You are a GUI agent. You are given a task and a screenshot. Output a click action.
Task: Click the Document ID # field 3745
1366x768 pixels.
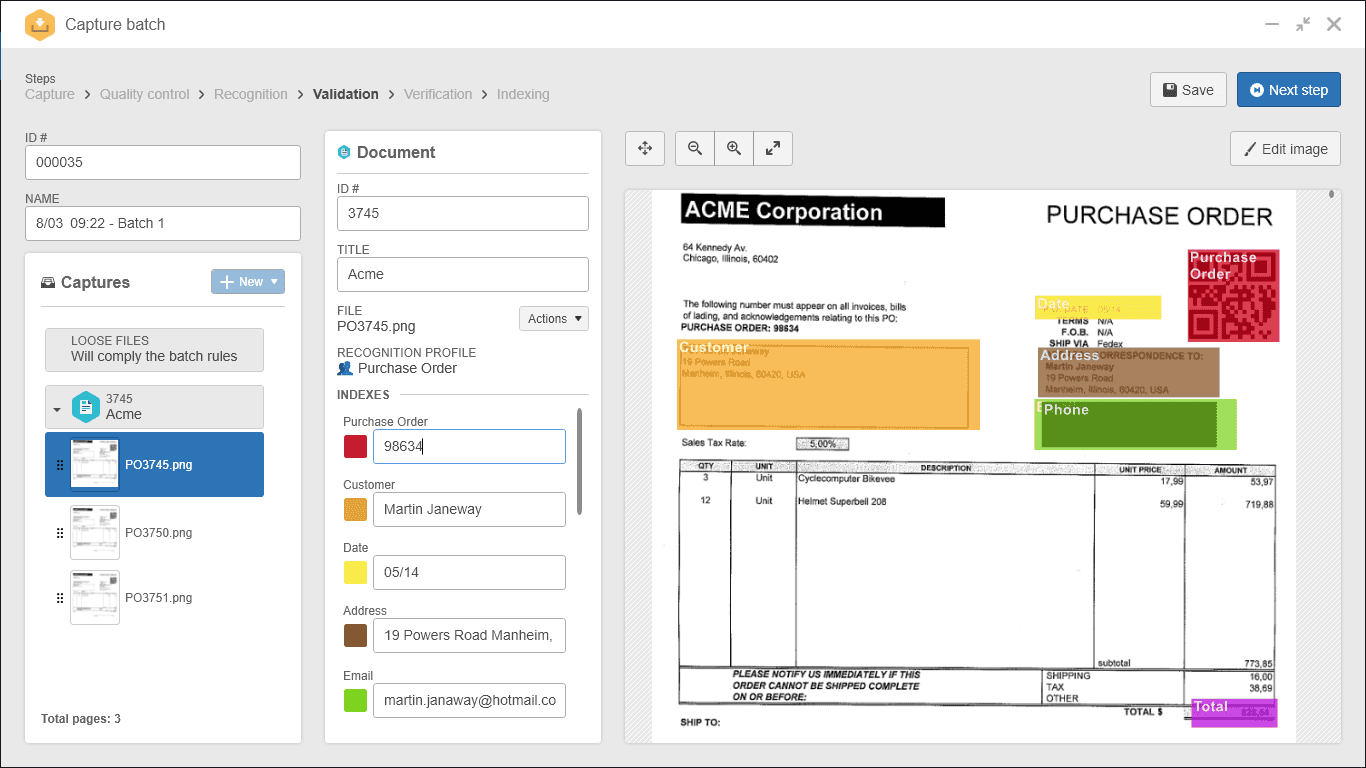click(463, 213)
